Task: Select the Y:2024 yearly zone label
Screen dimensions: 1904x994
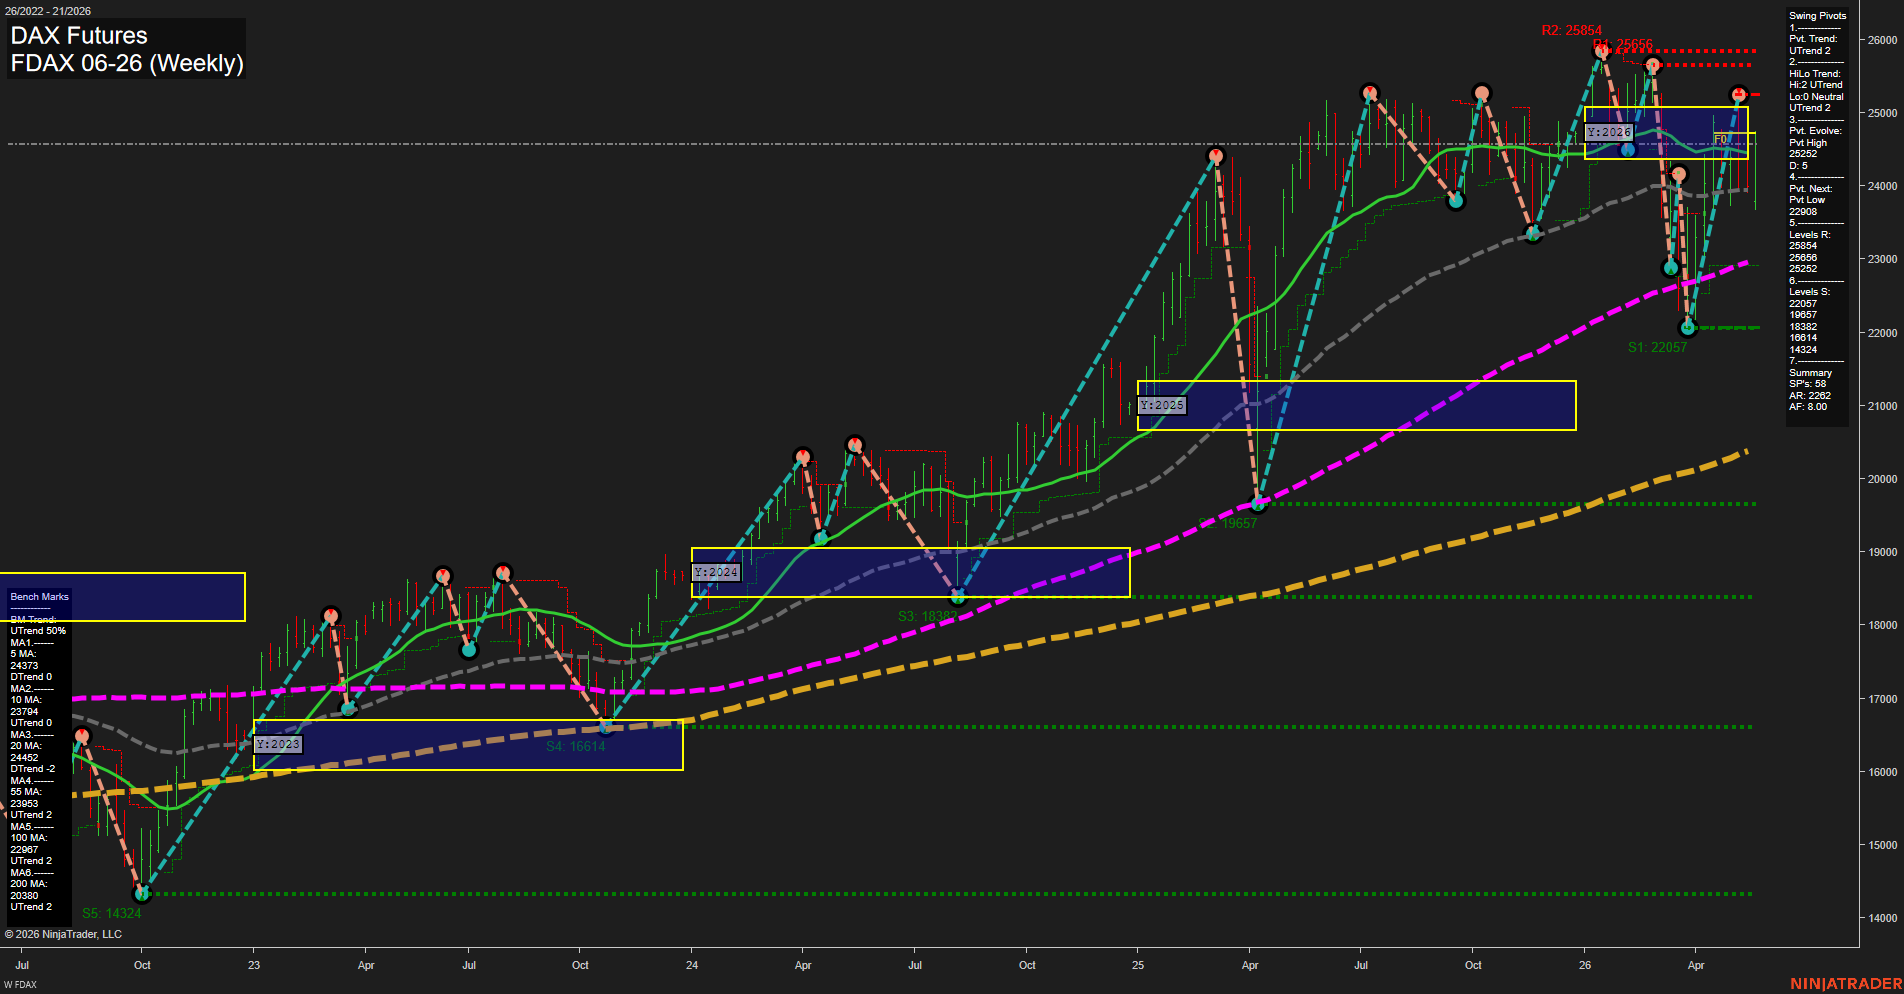Action: coord(716,572)
